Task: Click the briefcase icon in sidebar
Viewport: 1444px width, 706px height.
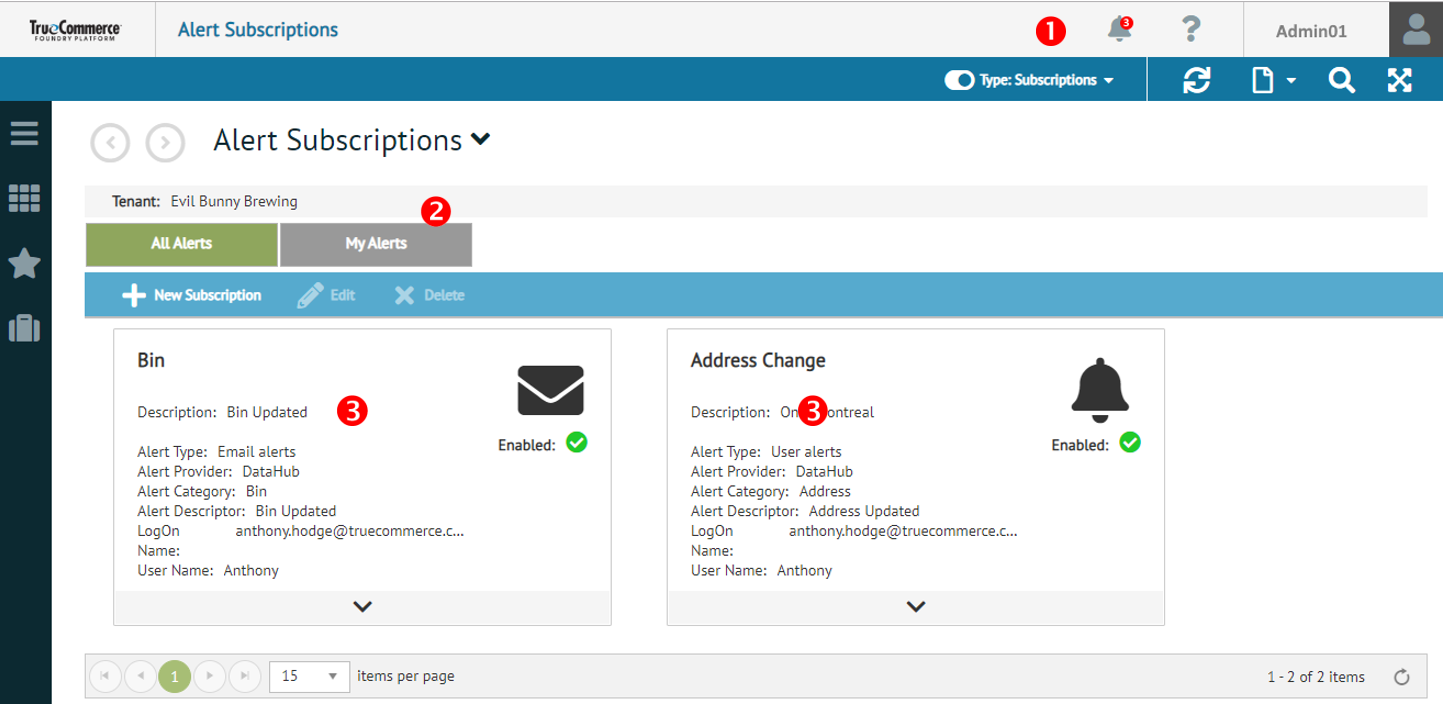Action: (24, 329)
